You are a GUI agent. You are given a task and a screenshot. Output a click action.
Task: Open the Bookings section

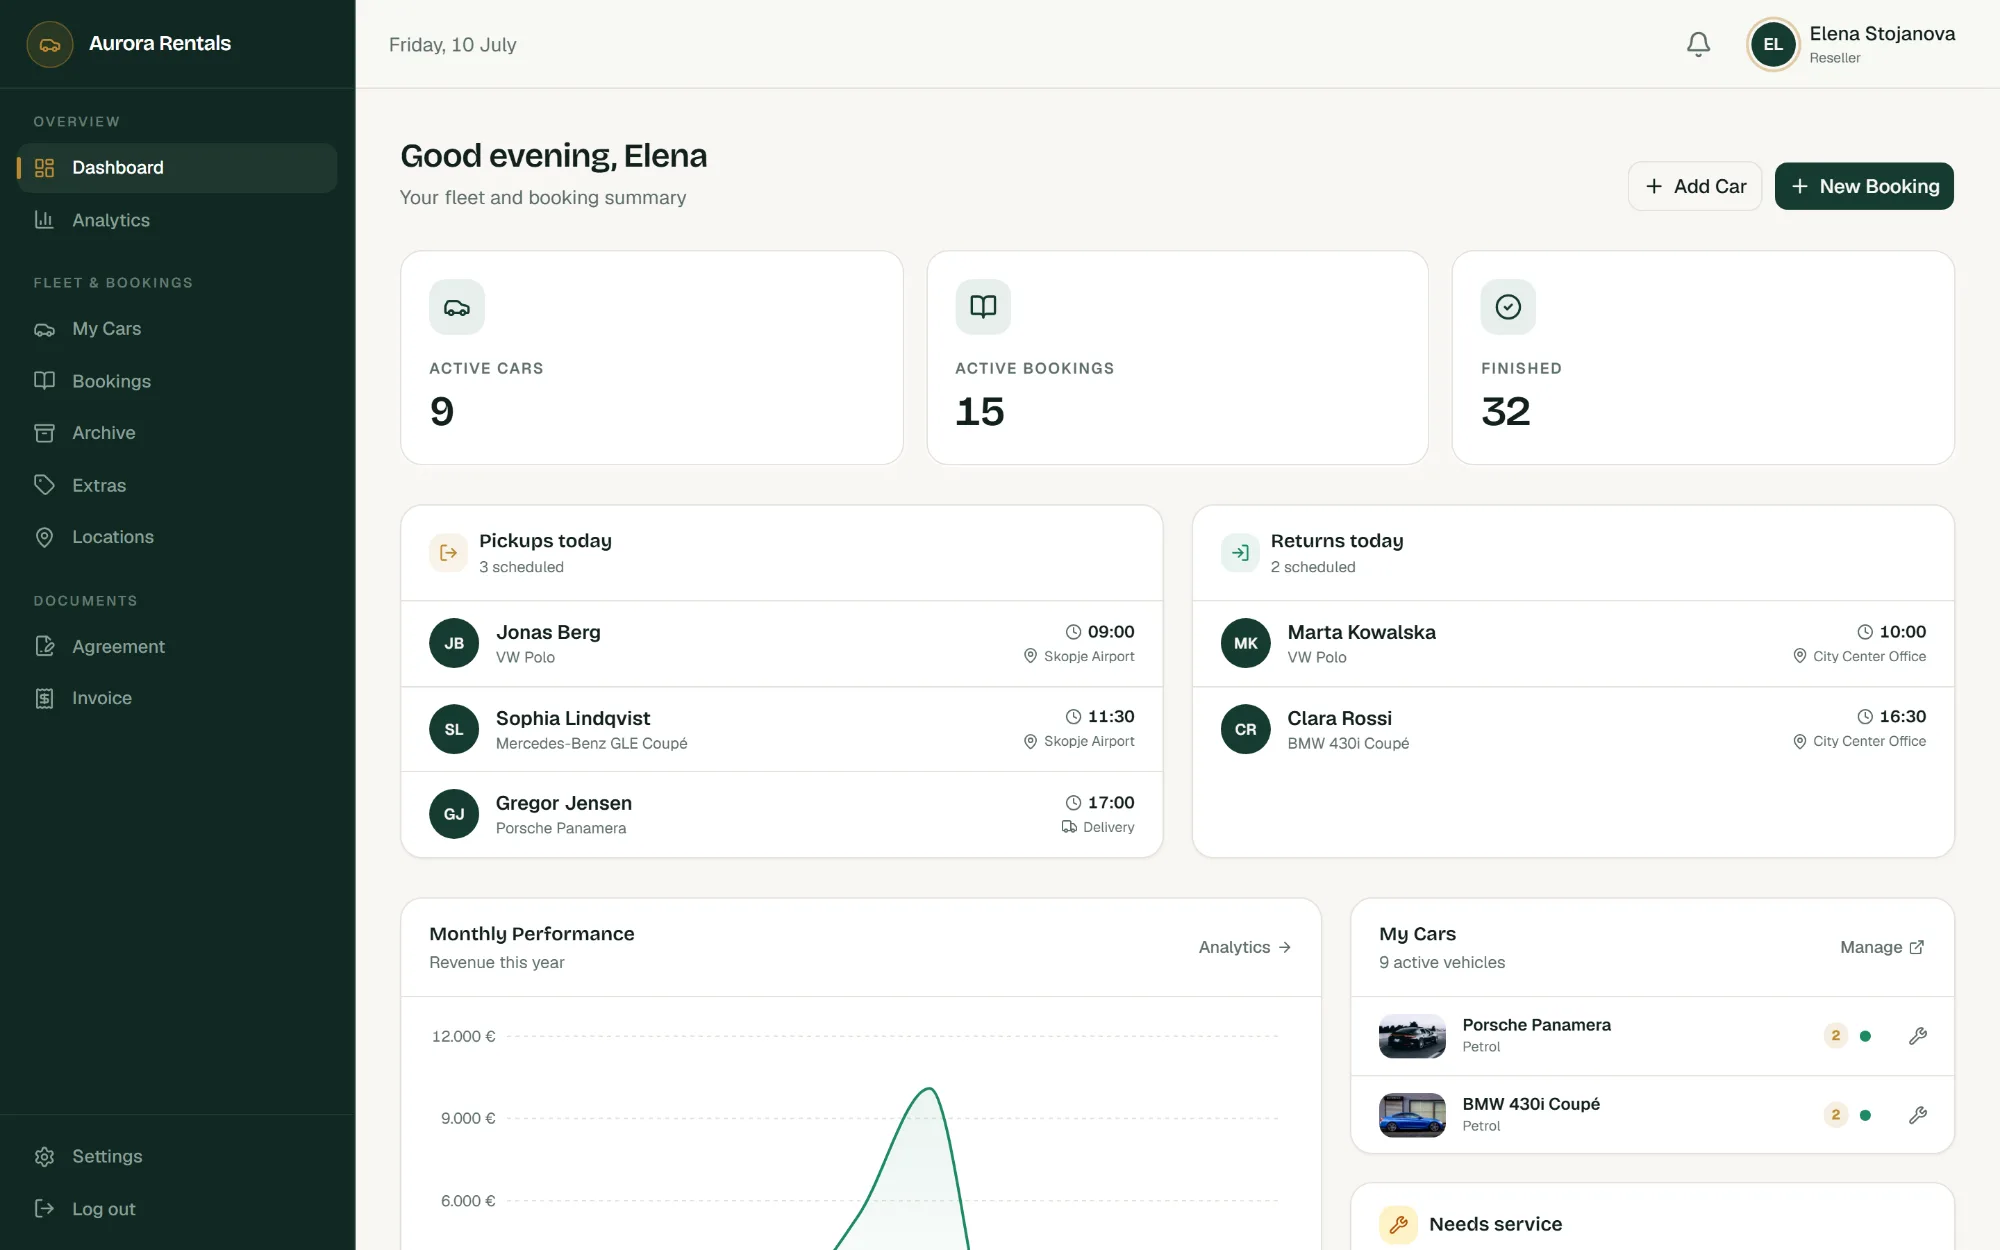click(177, 381)
